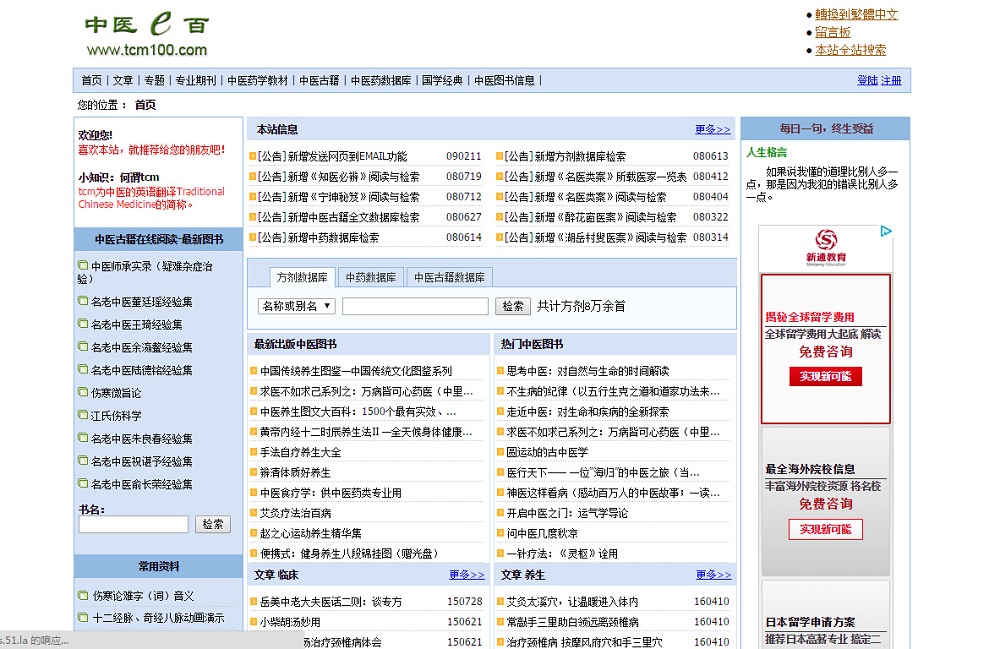Switch to the 中医古籍数据库 tab
The height and width of the screenshot is (649, 1000).
tap(449, 277)
